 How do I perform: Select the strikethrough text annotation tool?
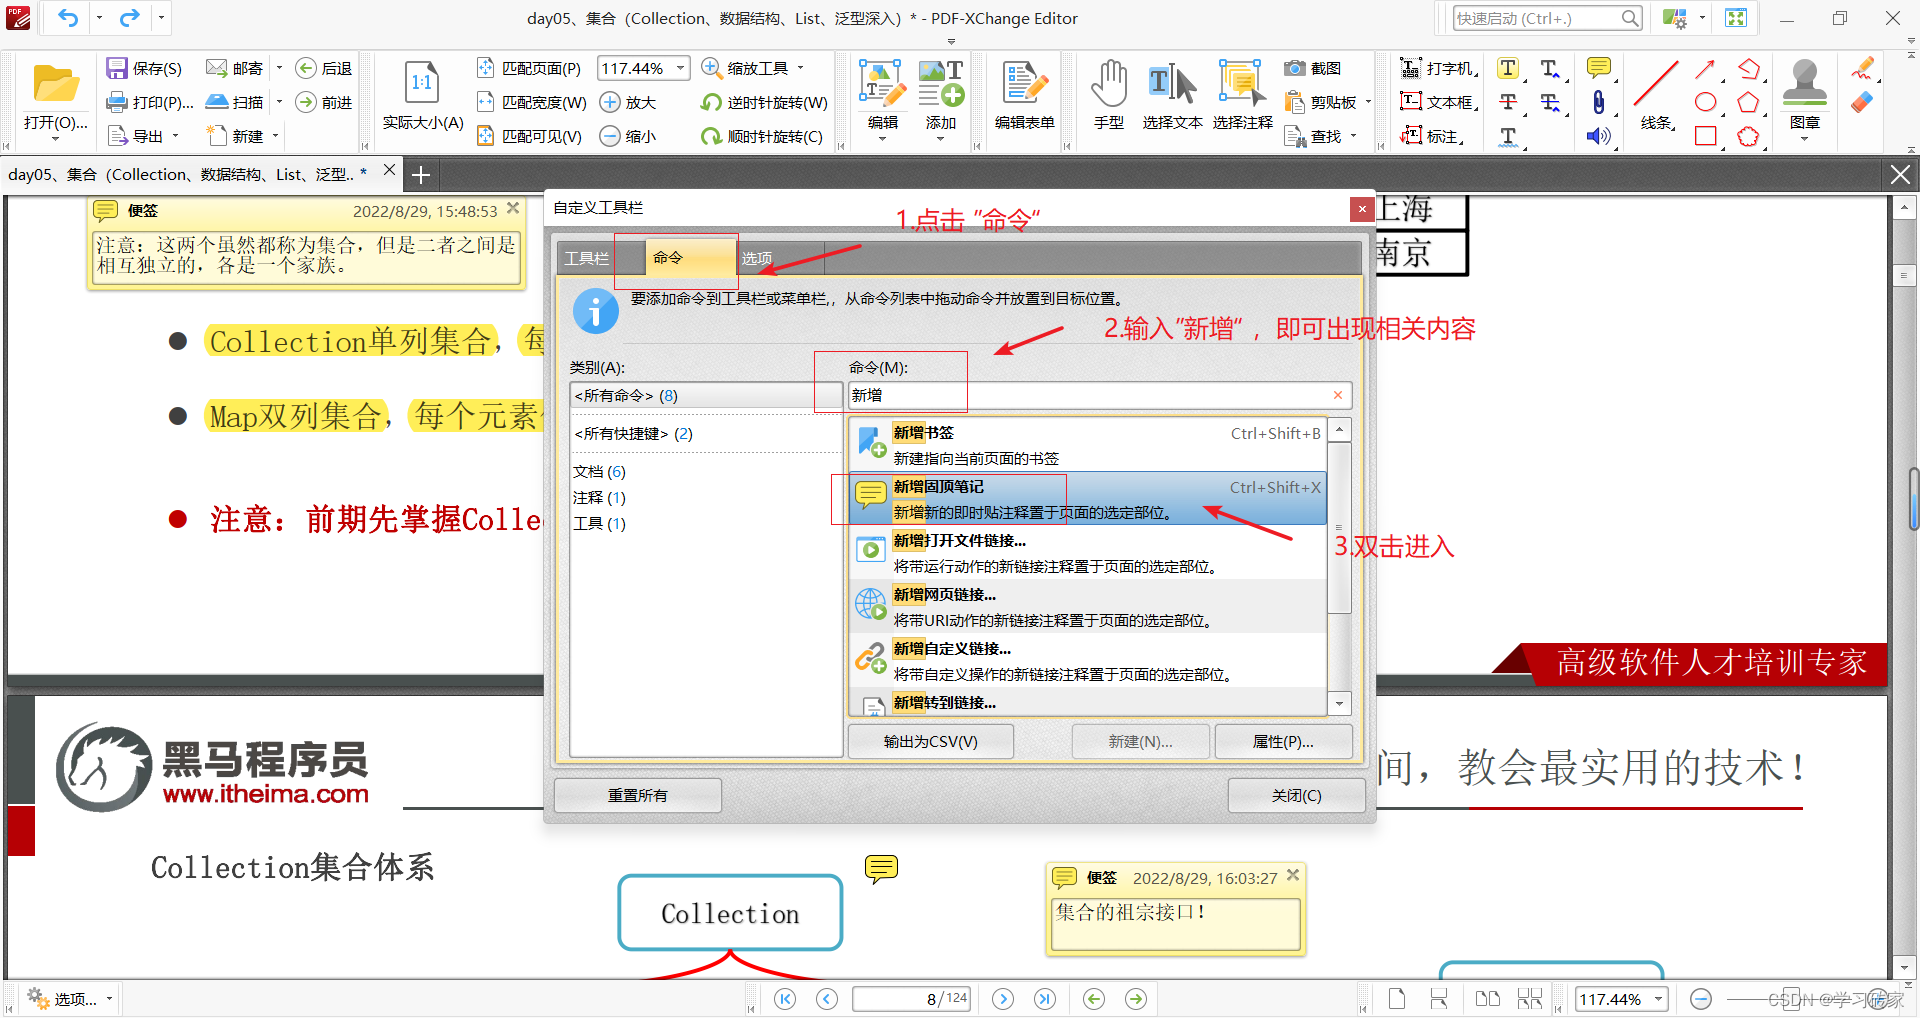pos(1508,102)
